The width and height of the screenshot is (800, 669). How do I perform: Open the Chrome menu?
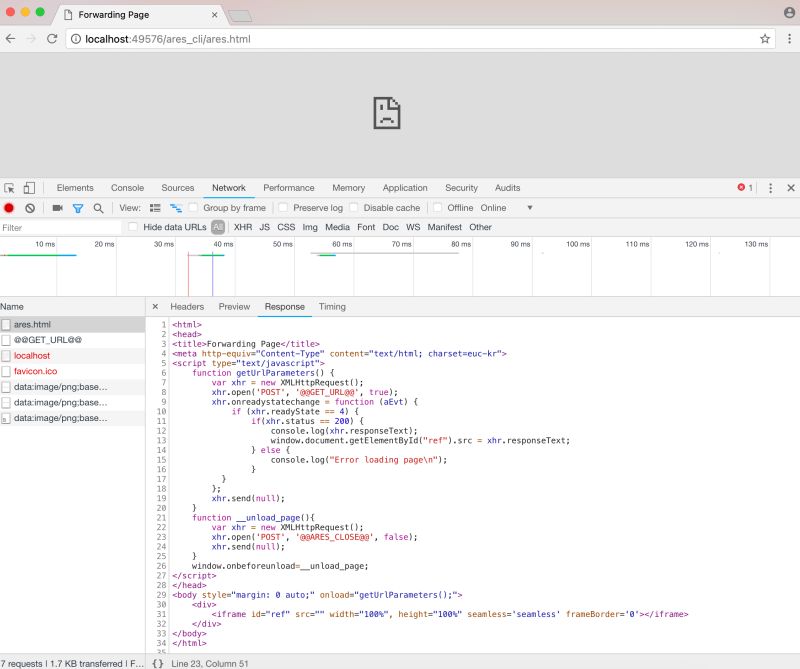(x=789, y=39)
